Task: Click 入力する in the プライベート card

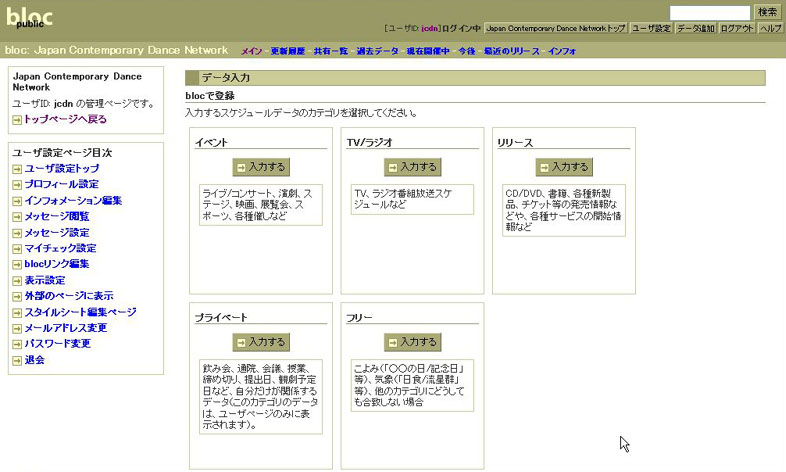Action: pyautogui.click(x=261, y=342)
